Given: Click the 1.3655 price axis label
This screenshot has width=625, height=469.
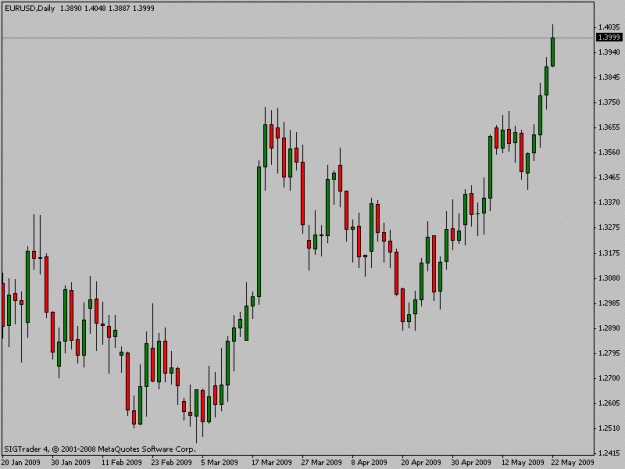Looking at the screenshot, I should 609,127.
